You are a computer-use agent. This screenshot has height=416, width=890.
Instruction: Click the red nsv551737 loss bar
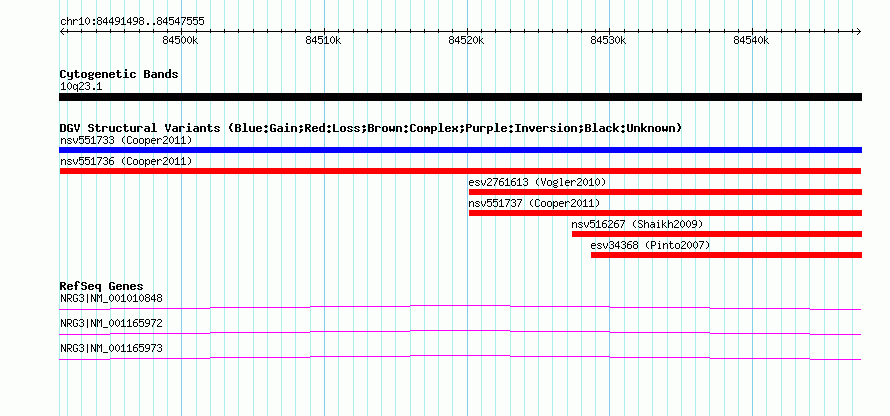[x=665, y=213]
